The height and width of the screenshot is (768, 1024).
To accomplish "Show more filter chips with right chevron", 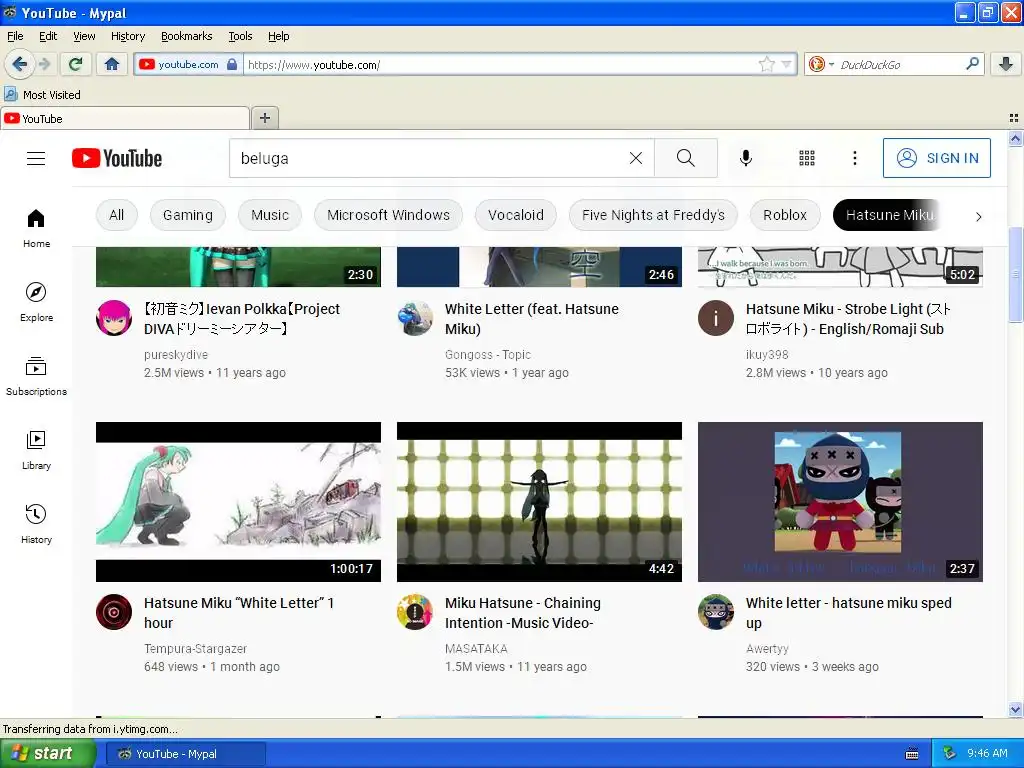I will tap(978, 216).
